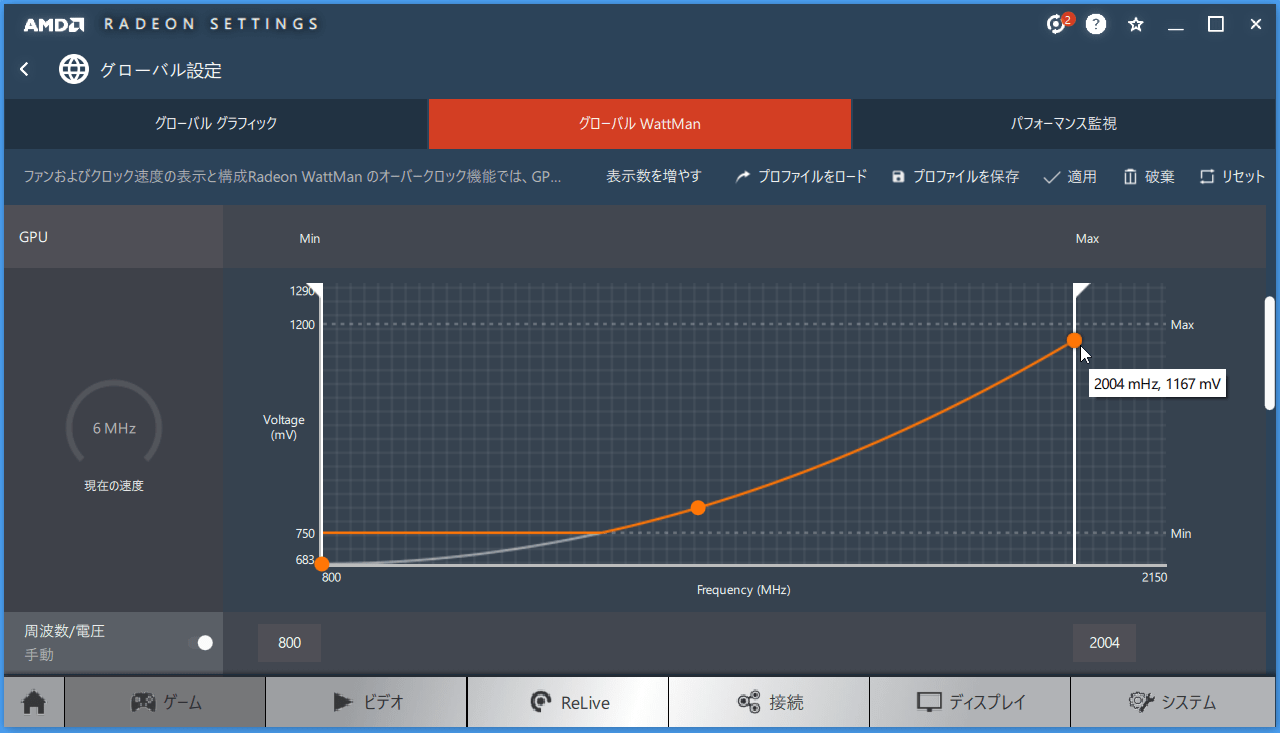
Task: Click the maximum frequency field showing 2004
Action: [x=1104, y=643]
